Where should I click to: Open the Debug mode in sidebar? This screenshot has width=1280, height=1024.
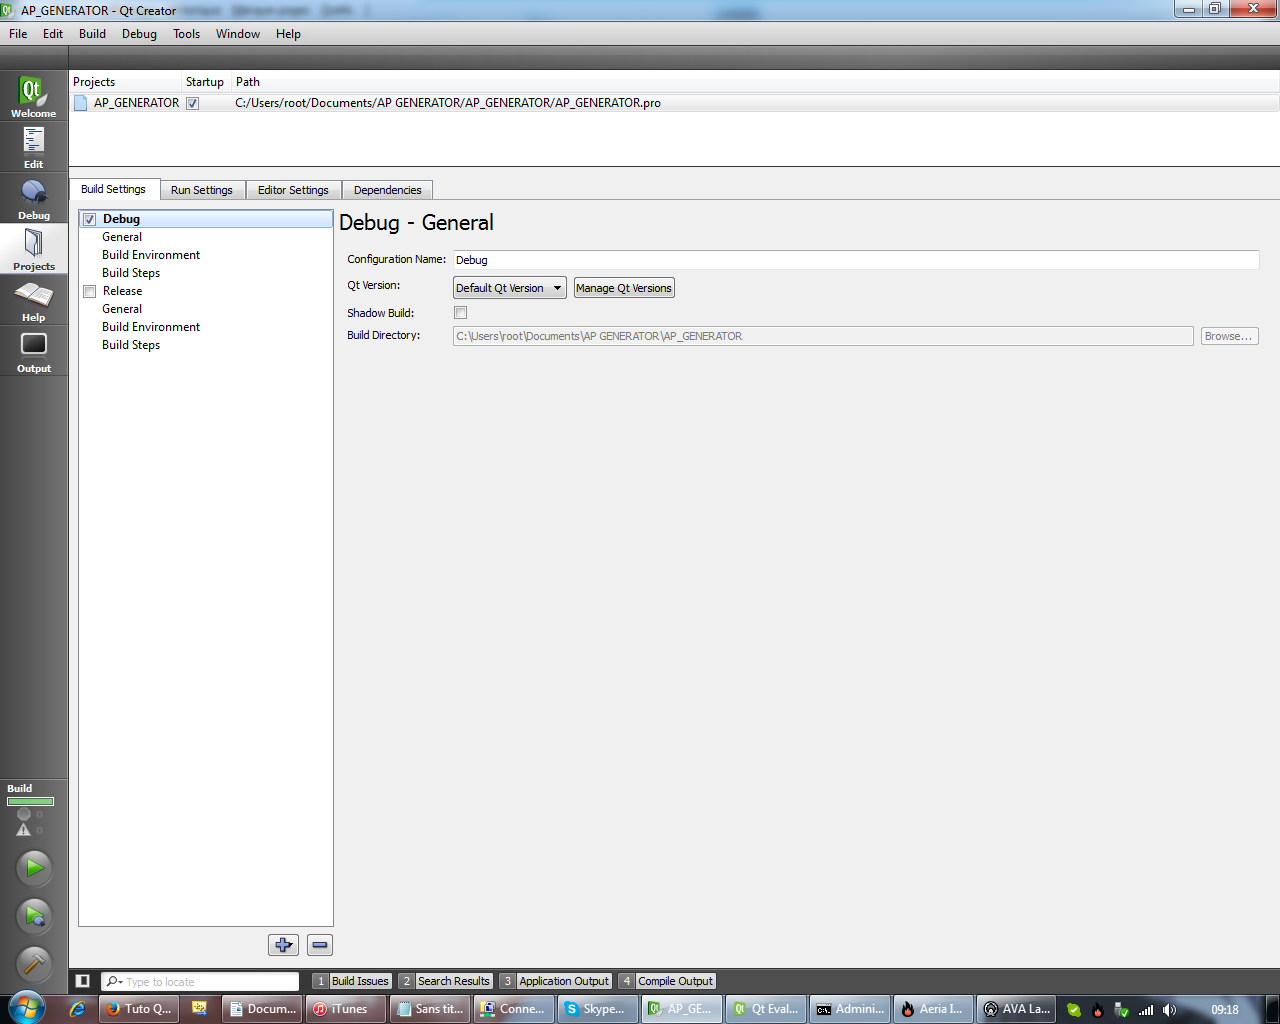coord(33,198)
